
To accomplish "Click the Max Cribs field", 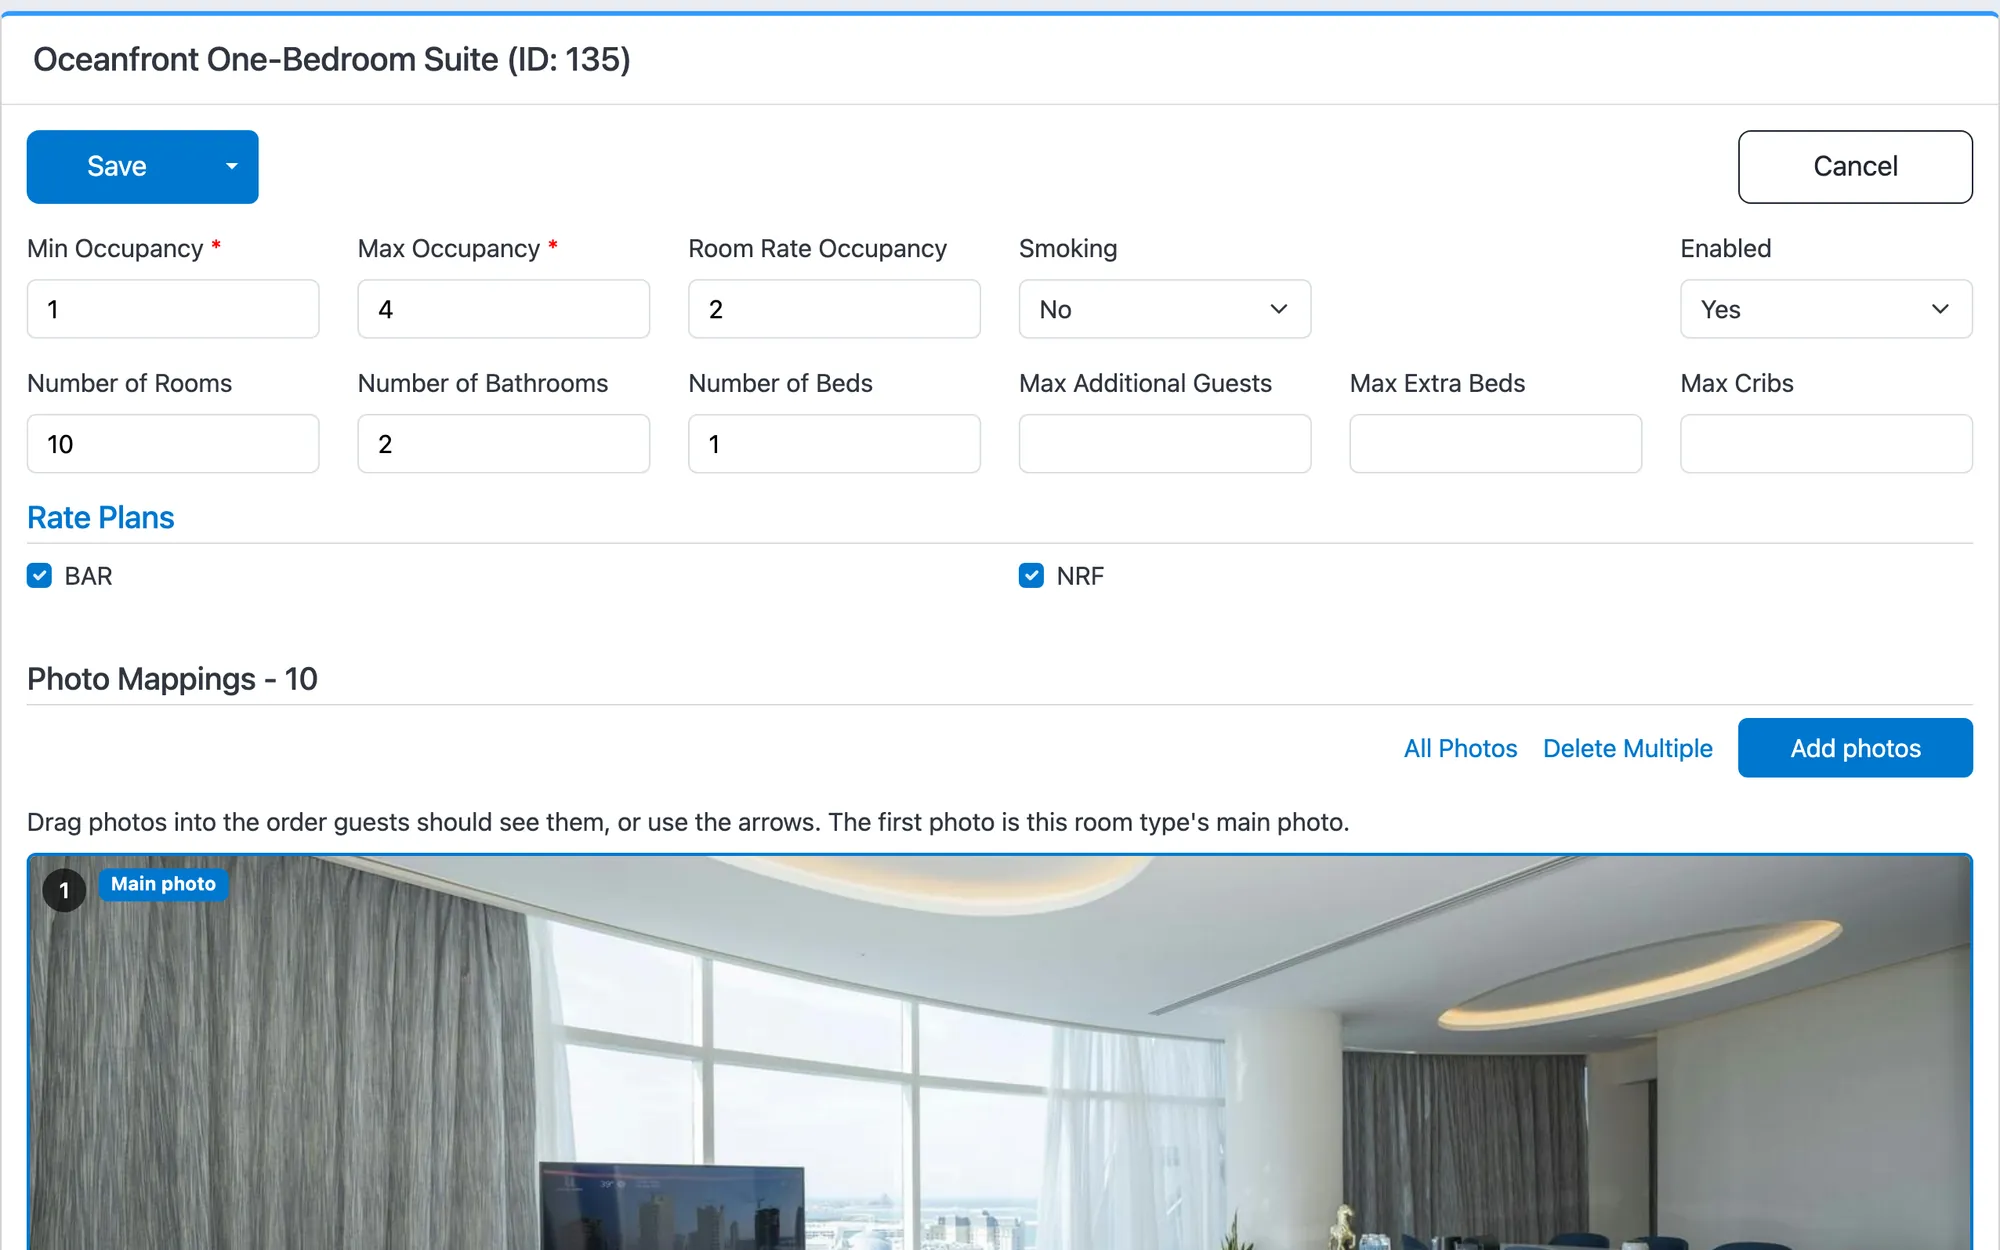I will (1826, 444).
